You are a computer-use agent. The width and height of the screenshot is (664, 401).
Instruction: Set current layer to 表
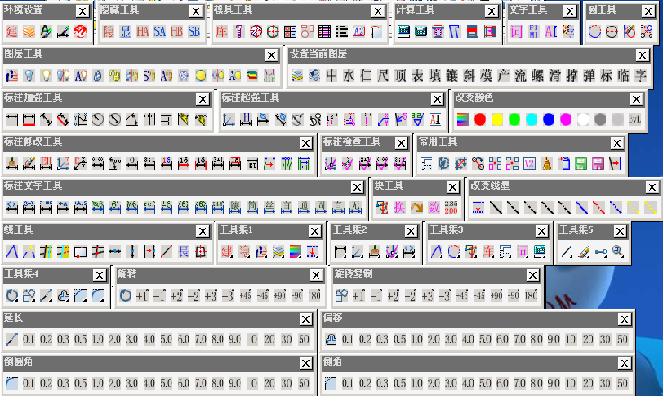coord(418,76)
